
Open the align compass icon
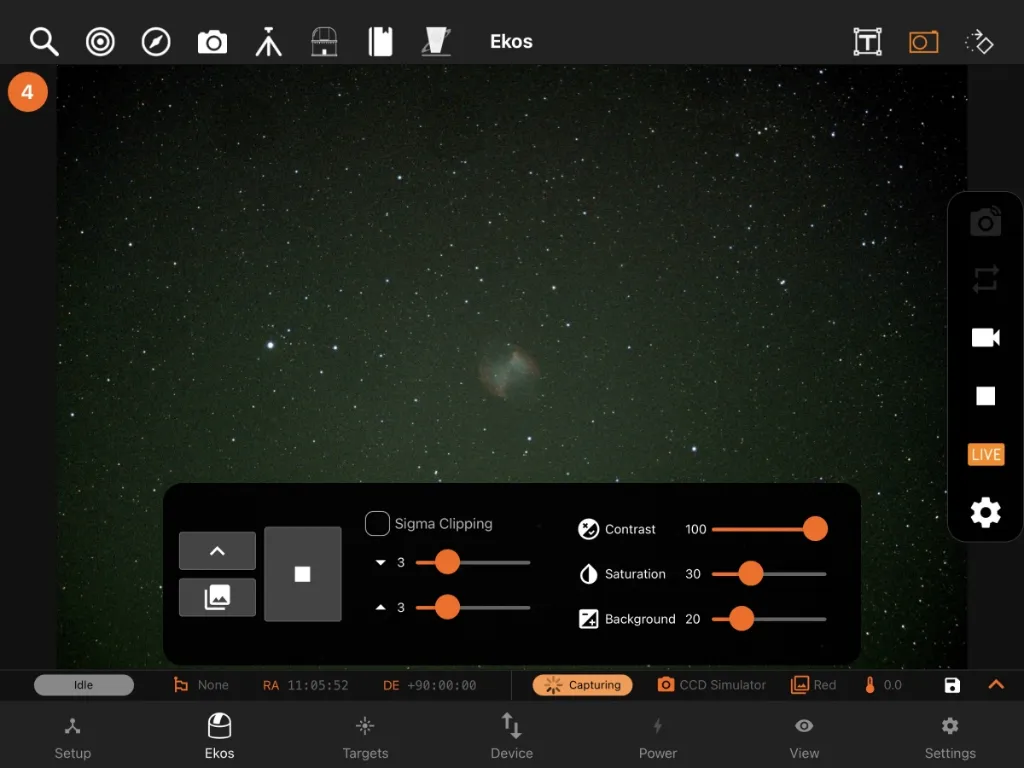156,42
